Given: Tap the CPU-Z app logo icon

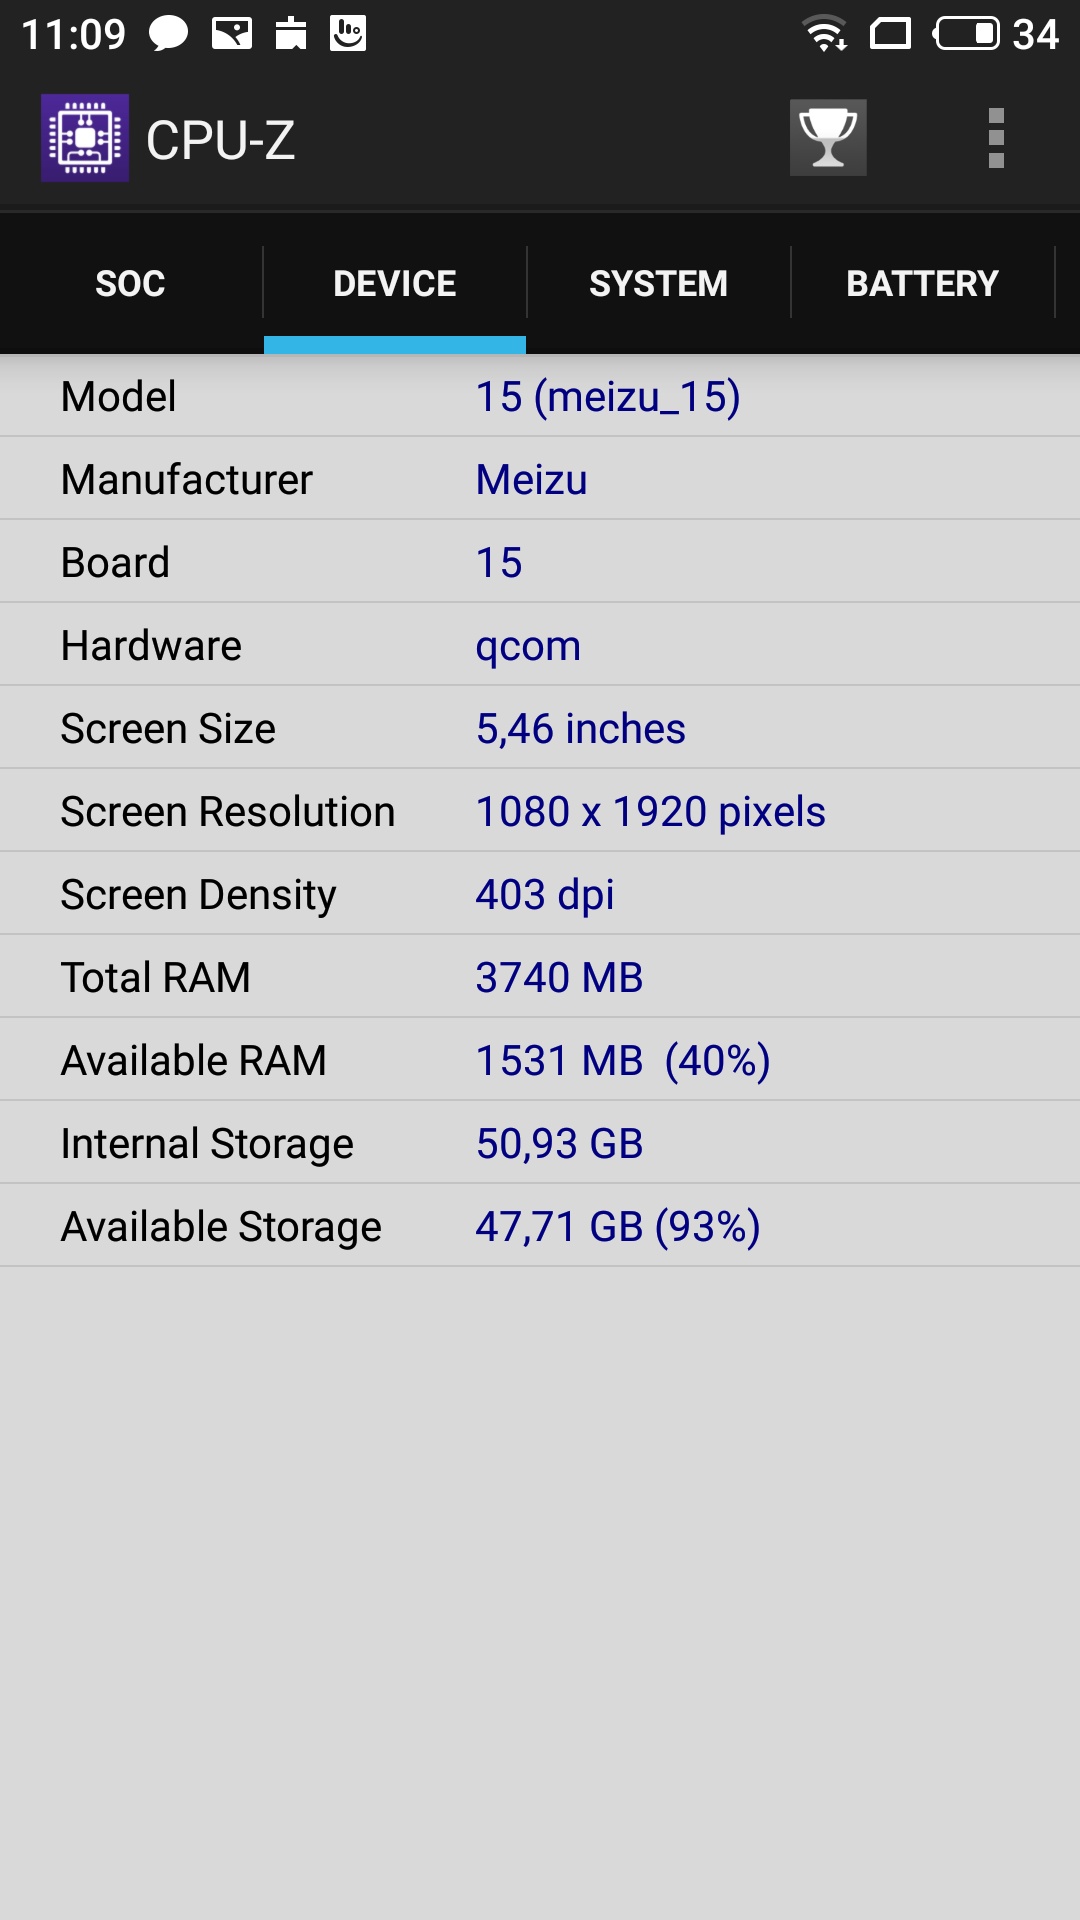Looking at the screenshot, I should point(85,138).
